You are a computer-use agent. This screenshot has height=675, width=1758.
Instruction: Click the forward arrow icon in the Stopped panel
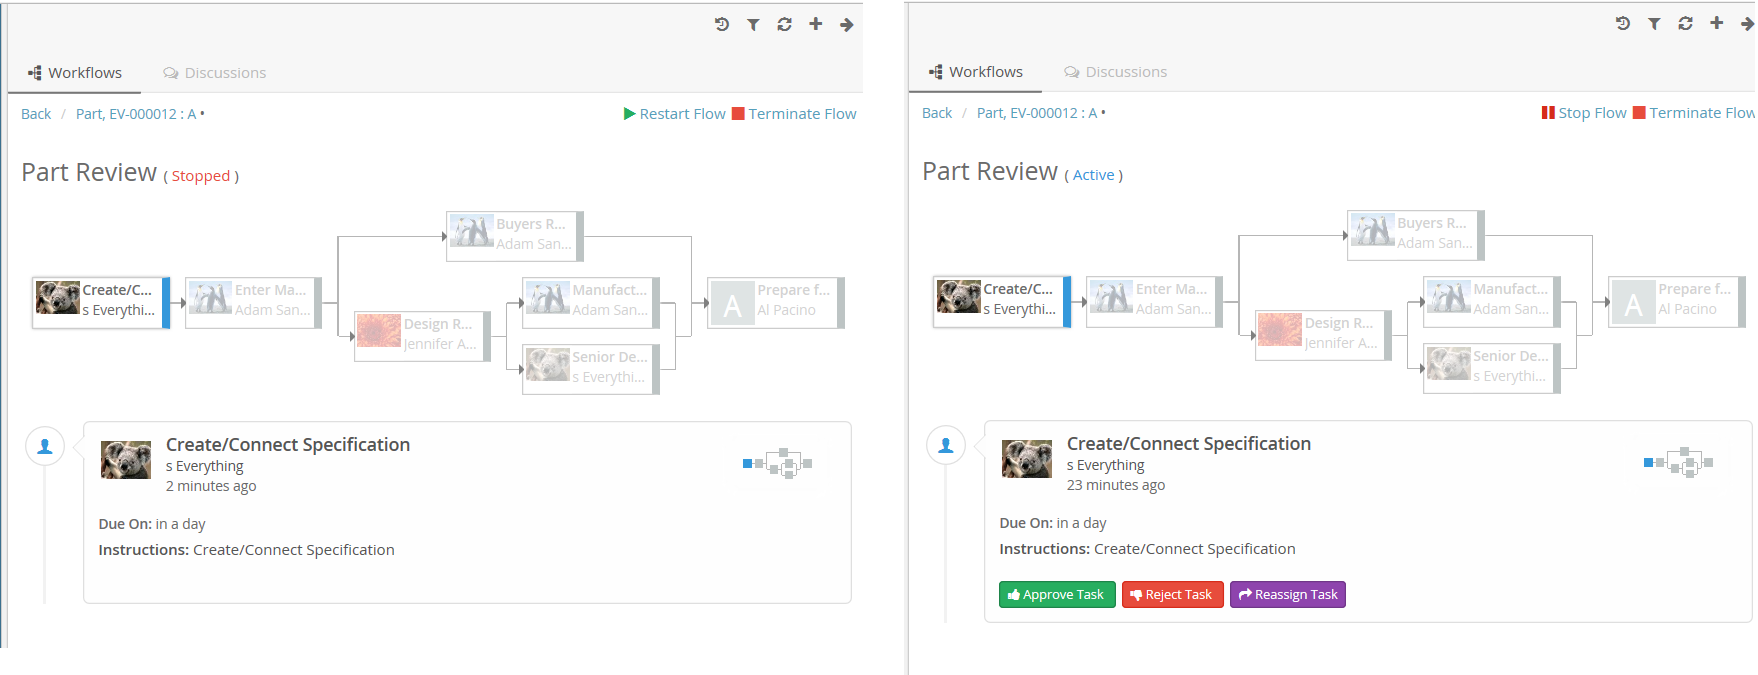tap(847, 25)
